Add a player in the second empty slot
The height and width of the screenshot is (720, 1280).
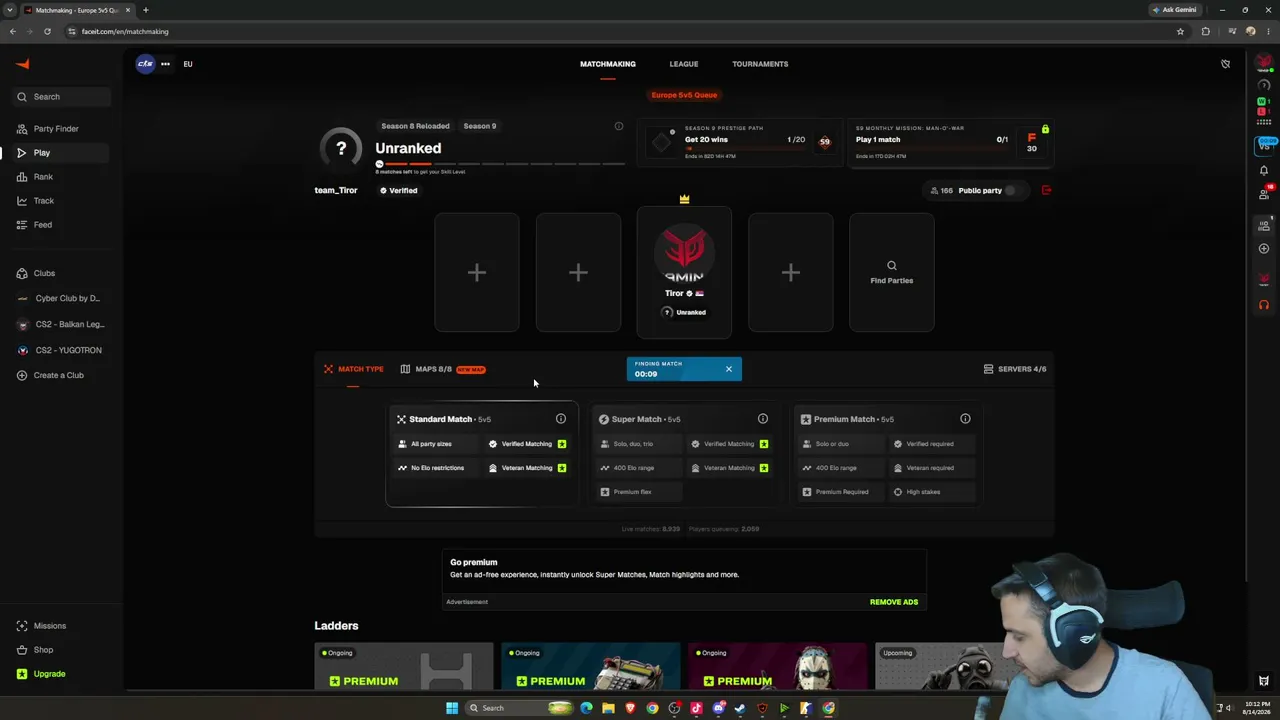click(578, 272)
